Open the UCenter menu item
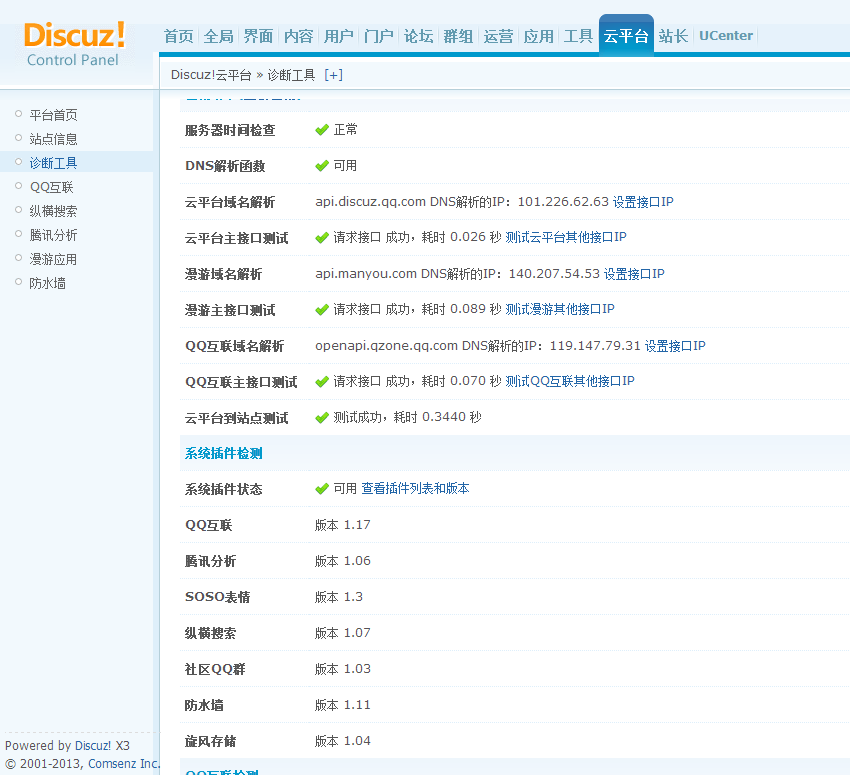The width and height of the screenshot is (850, 775). click(x=726, y=36)
